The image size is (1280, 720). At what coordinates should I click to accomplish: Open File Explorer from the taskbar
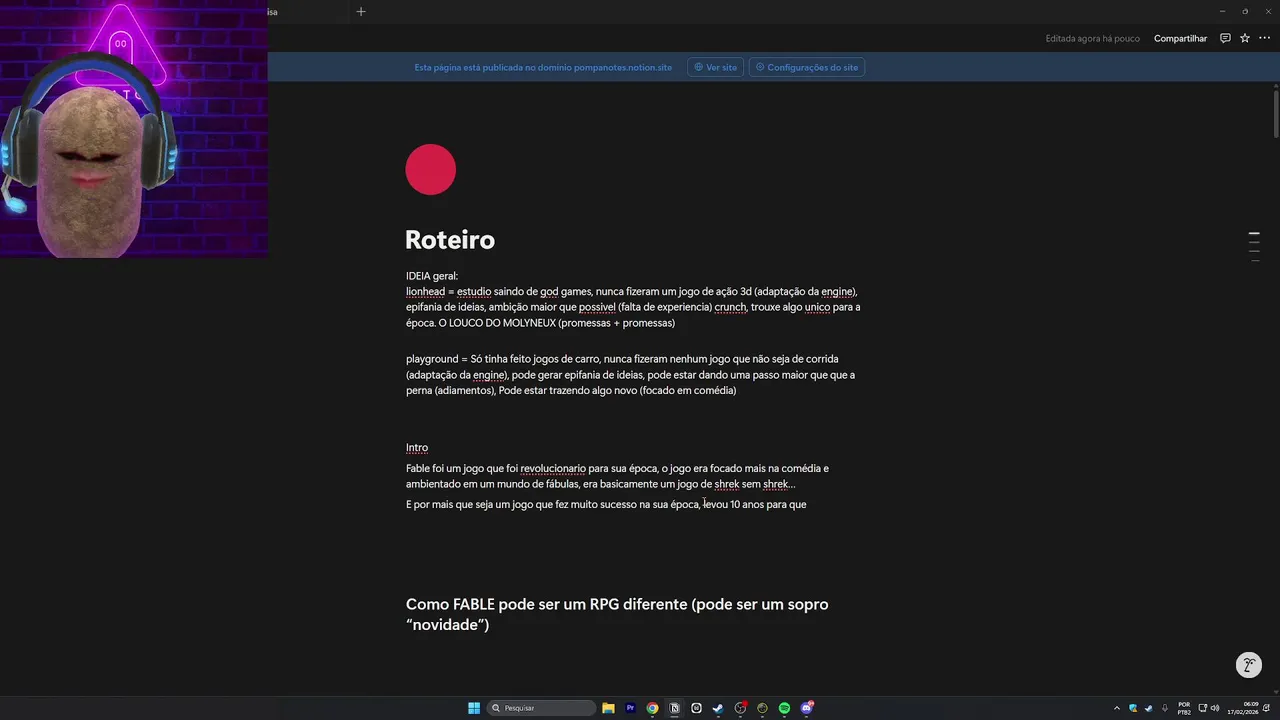(x=608, y=708)
